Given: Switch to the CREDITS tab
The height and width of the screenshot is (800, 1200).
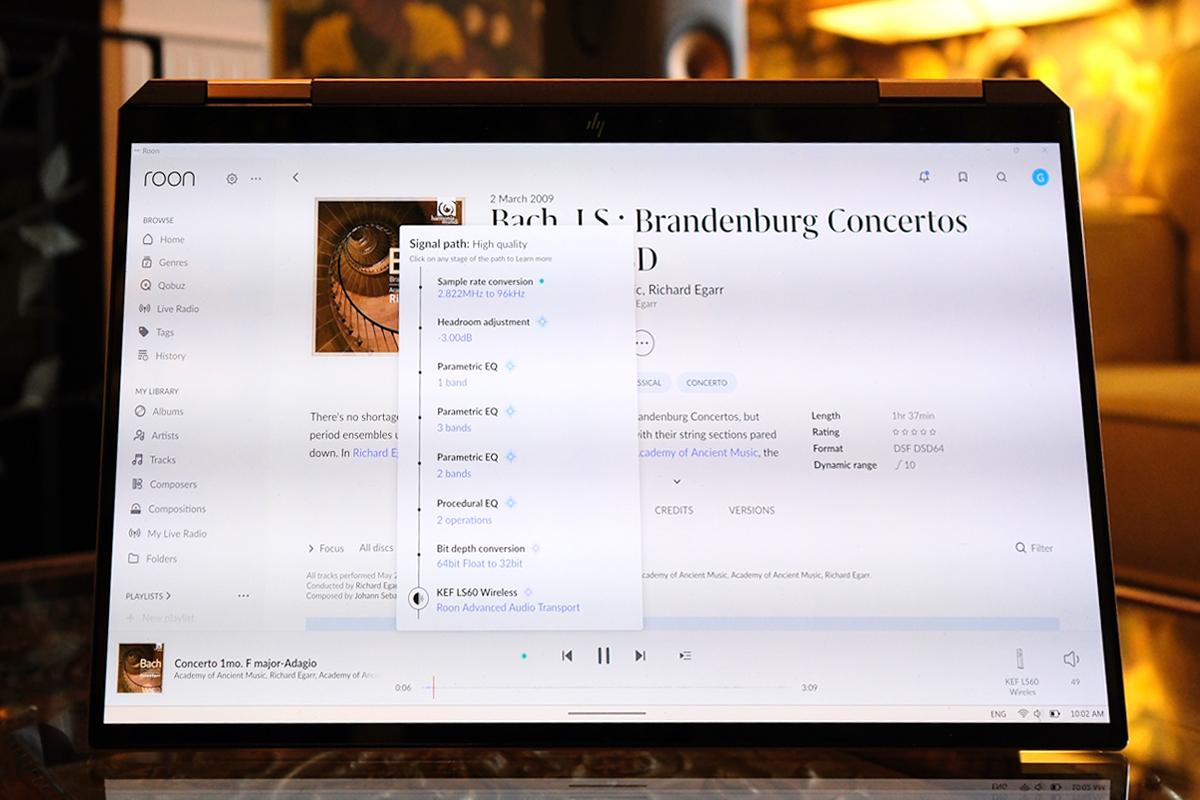Looking at the screenshot, I should coord(674,510).
